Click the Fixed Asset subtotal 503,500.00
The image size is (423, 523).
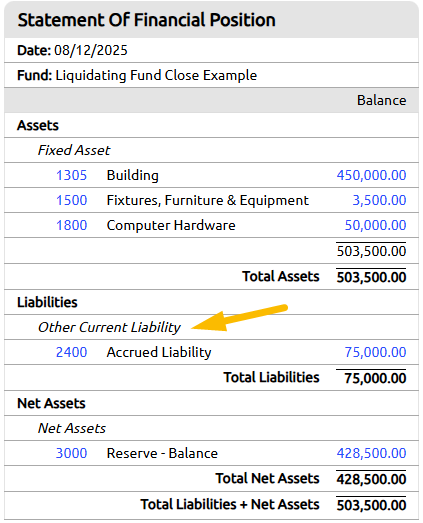pyautogui.click(x=371, y=251)
